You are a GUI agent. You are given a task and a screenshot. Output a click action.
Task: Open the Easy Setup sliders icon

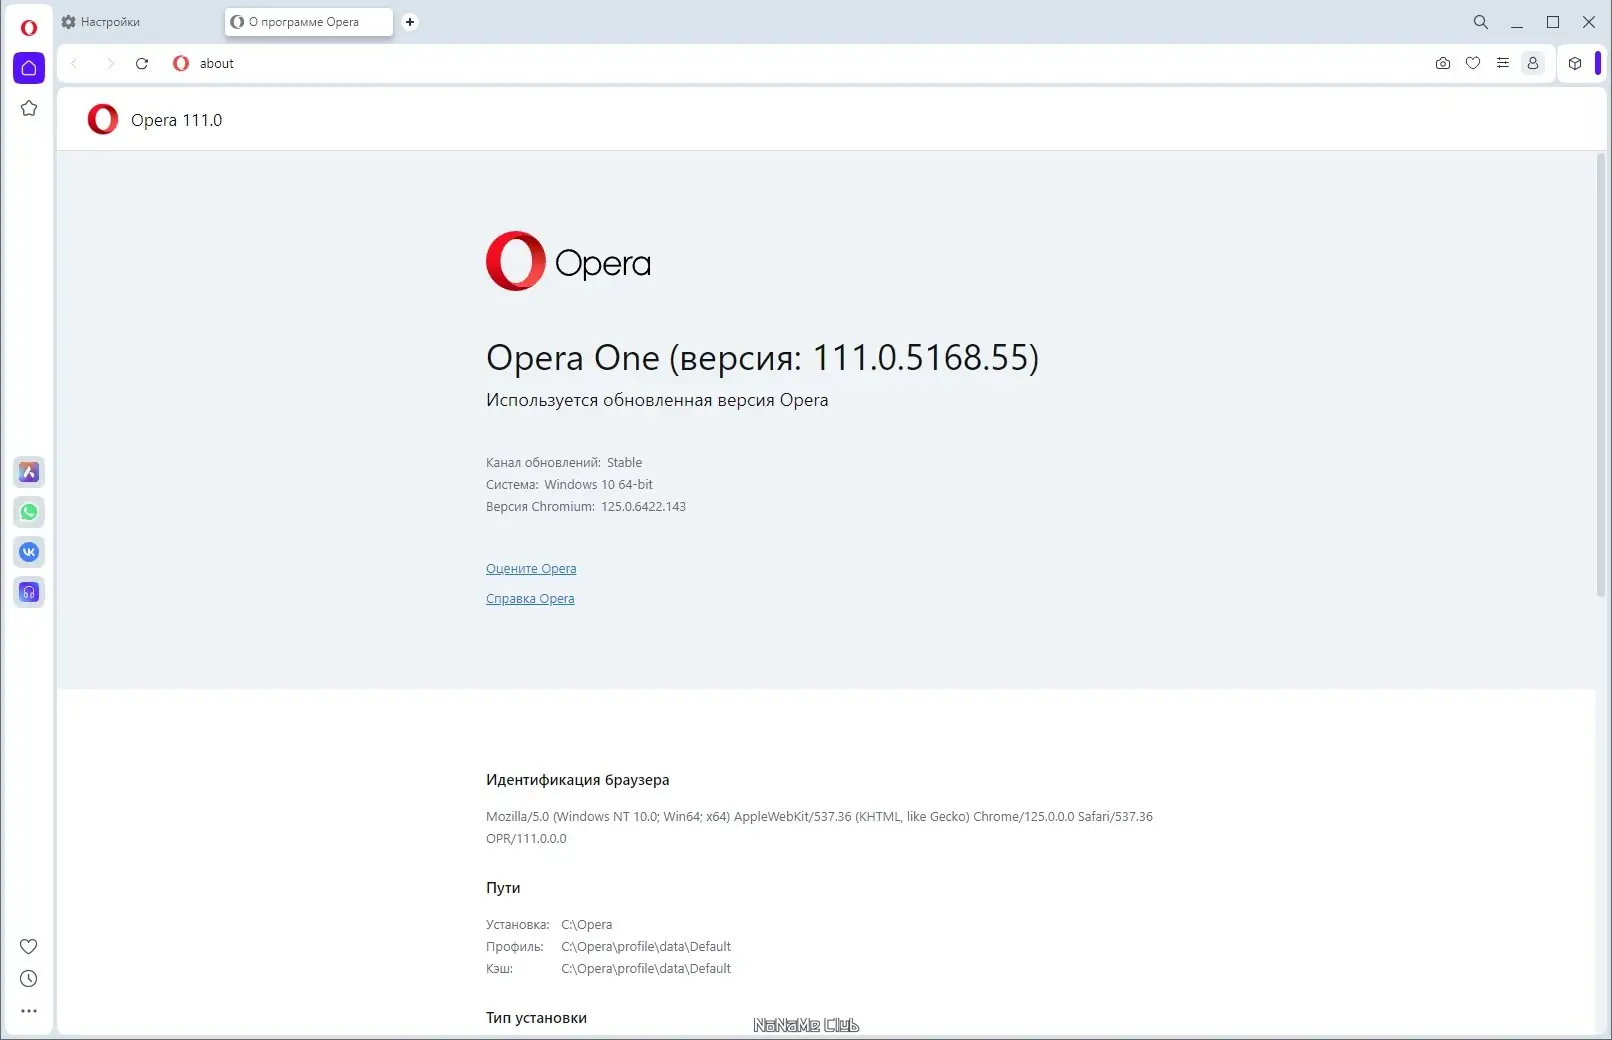click(1503, 63)
